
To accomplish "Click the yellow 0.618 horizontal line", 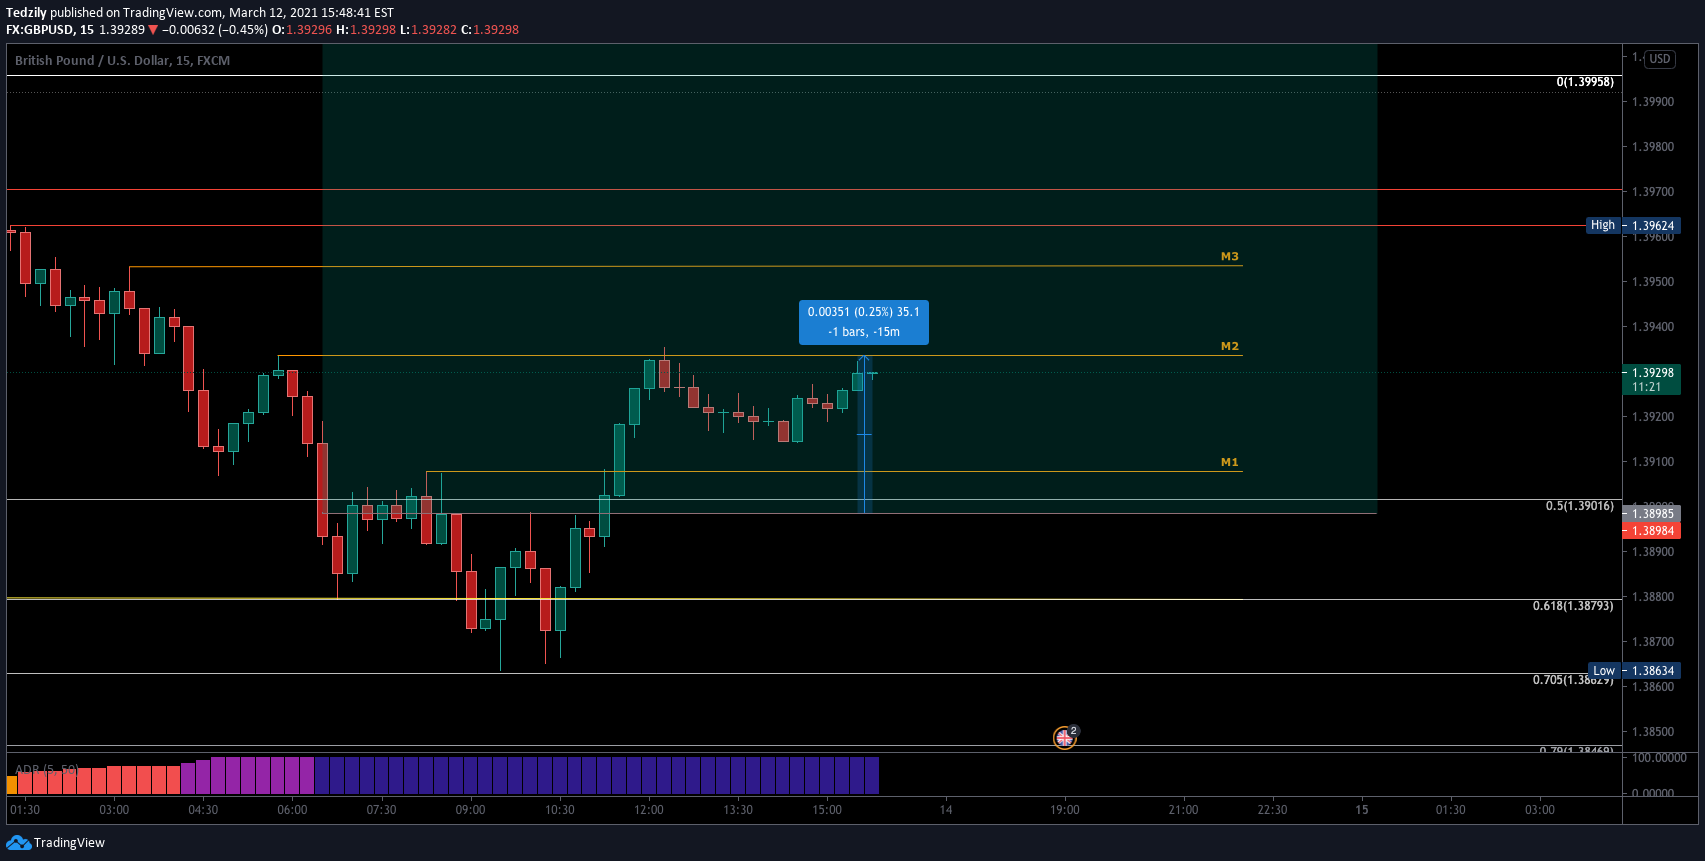I will pyautogui.click(x=624, y=599).
